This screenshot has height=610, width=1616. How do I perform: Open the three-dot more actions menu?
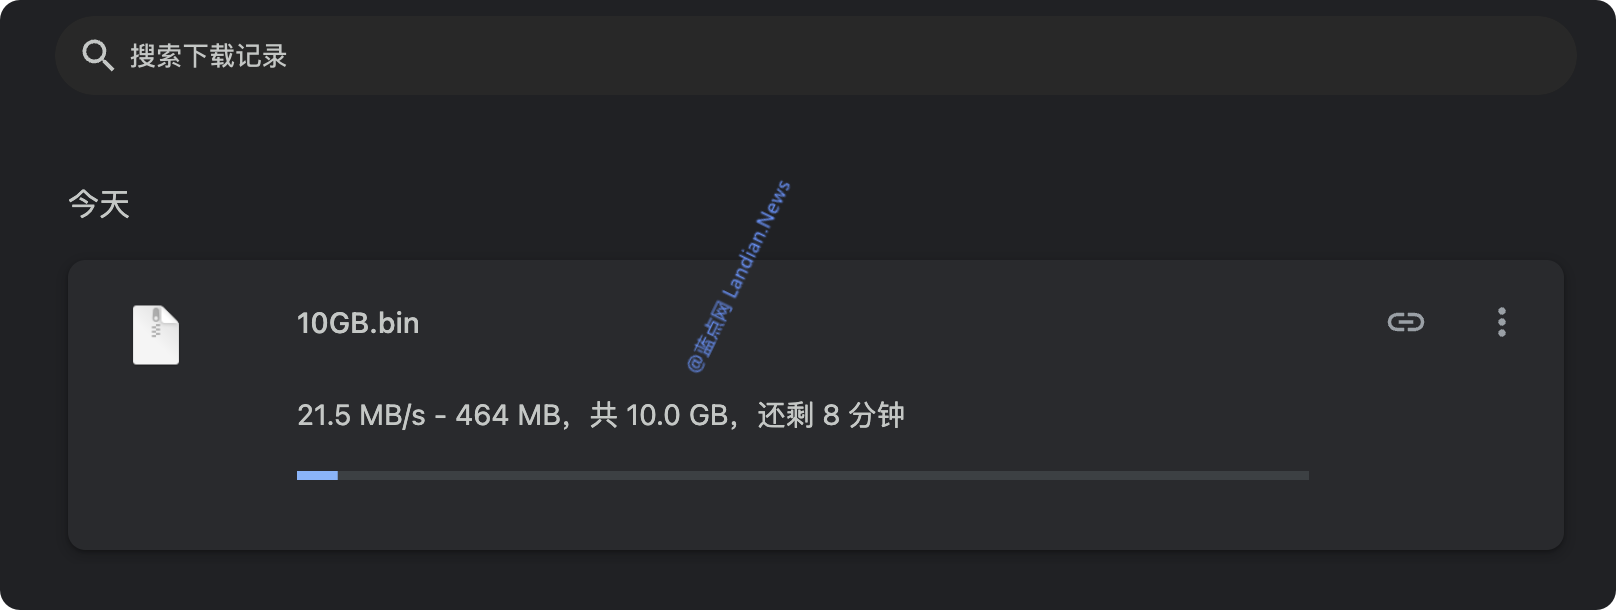point(1501,322)
